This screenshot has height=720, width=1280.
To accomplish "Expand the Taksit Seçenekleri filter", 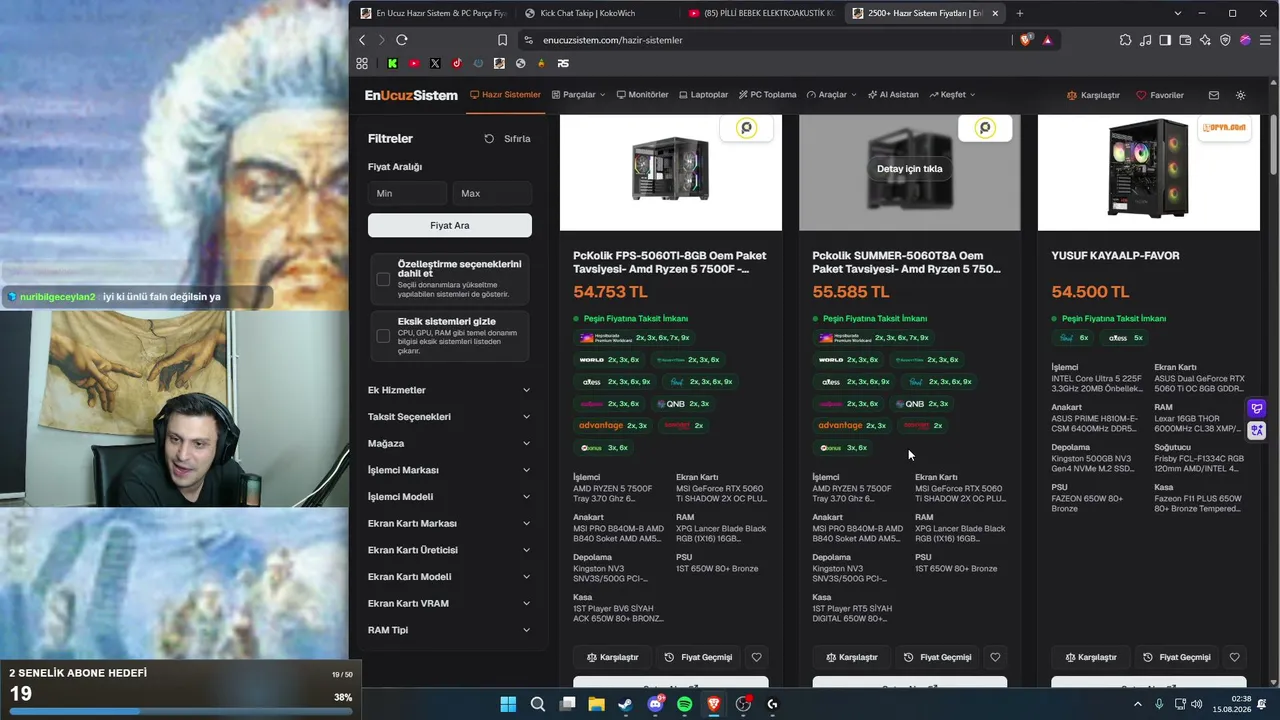I will 449,417.
